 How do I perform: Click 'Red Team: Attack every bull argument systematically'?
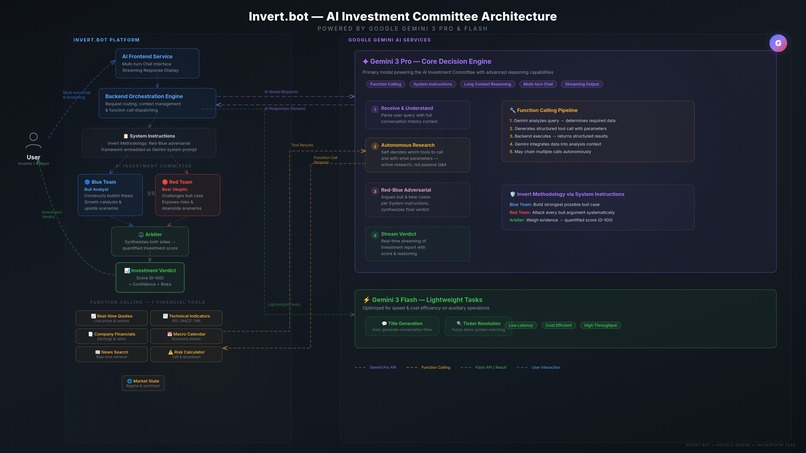click(x=562, y=212)
